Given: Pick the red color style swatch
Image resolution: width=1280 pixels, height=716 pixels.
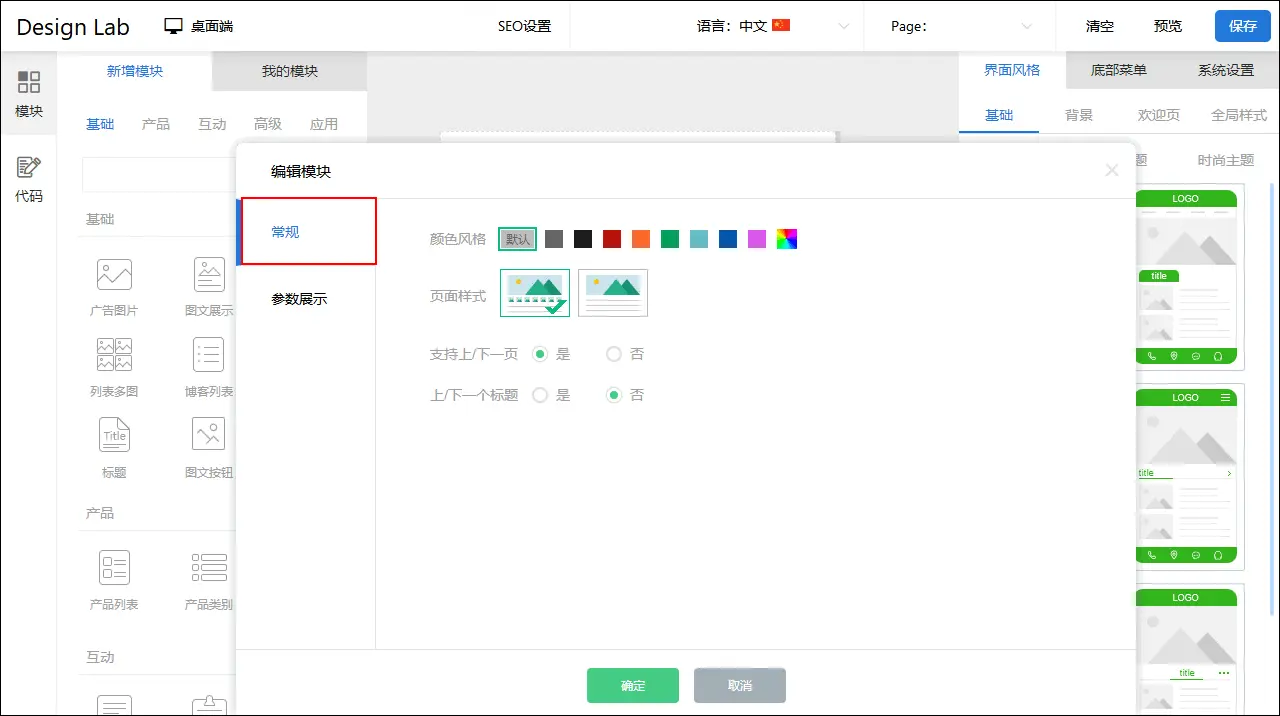Looking at the screenshot, I should (612, 239).
